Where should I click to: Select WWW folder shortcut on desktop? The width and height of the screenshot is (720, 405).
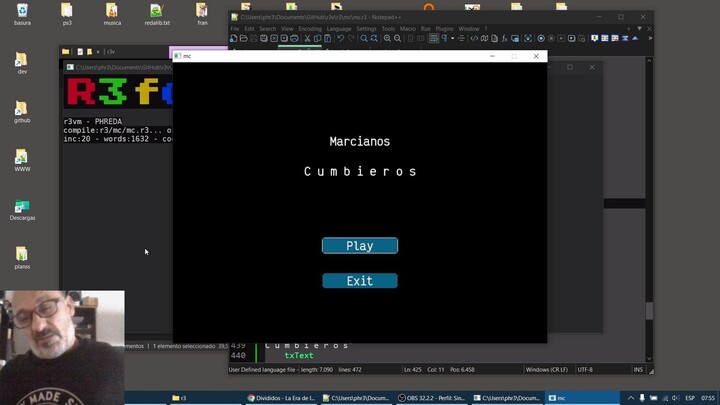[x=22, y=161]
